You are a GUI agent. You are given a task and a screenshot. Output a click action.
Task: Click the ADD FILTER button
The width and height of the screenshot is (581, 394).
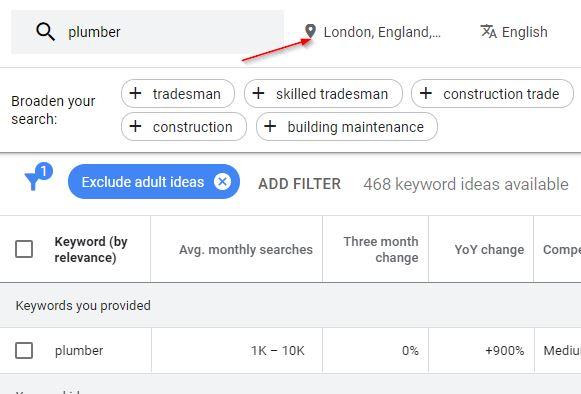tap(299, 184)
